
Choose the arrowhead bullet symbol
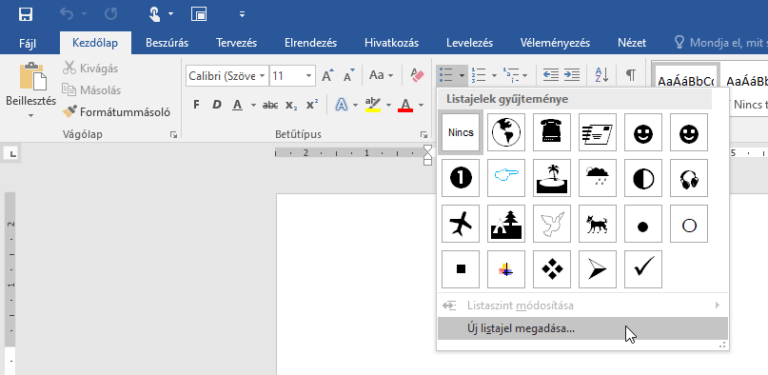click(x=598, y=269)
